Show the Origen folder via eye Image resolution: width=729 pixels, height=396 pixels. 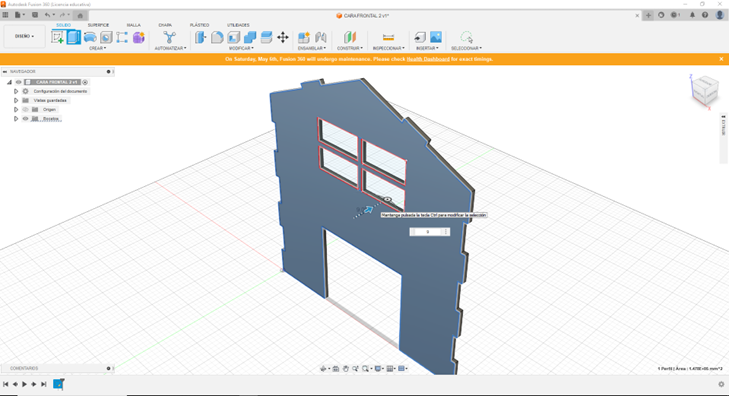coord(26,110)
